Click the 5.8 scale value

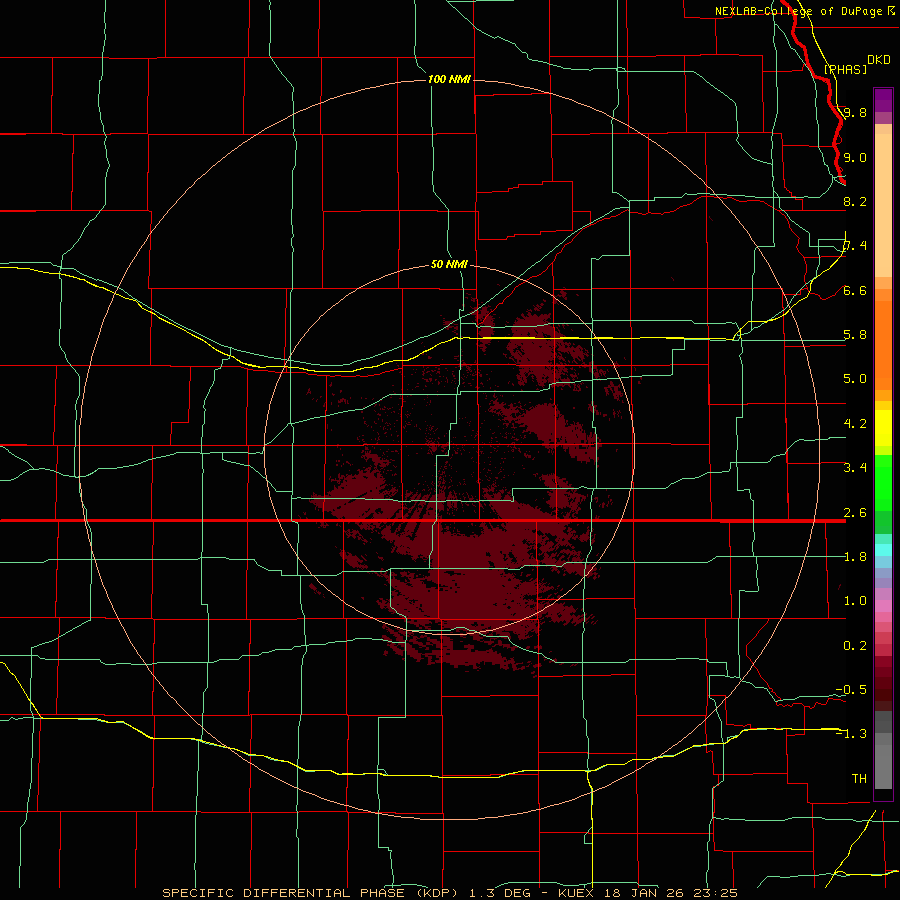coord(855,335)
